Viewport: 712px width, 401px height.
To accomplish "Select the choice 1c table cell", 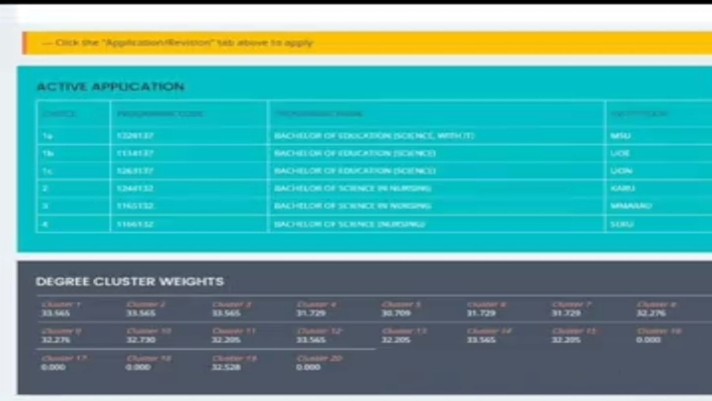I will (48, 171).
